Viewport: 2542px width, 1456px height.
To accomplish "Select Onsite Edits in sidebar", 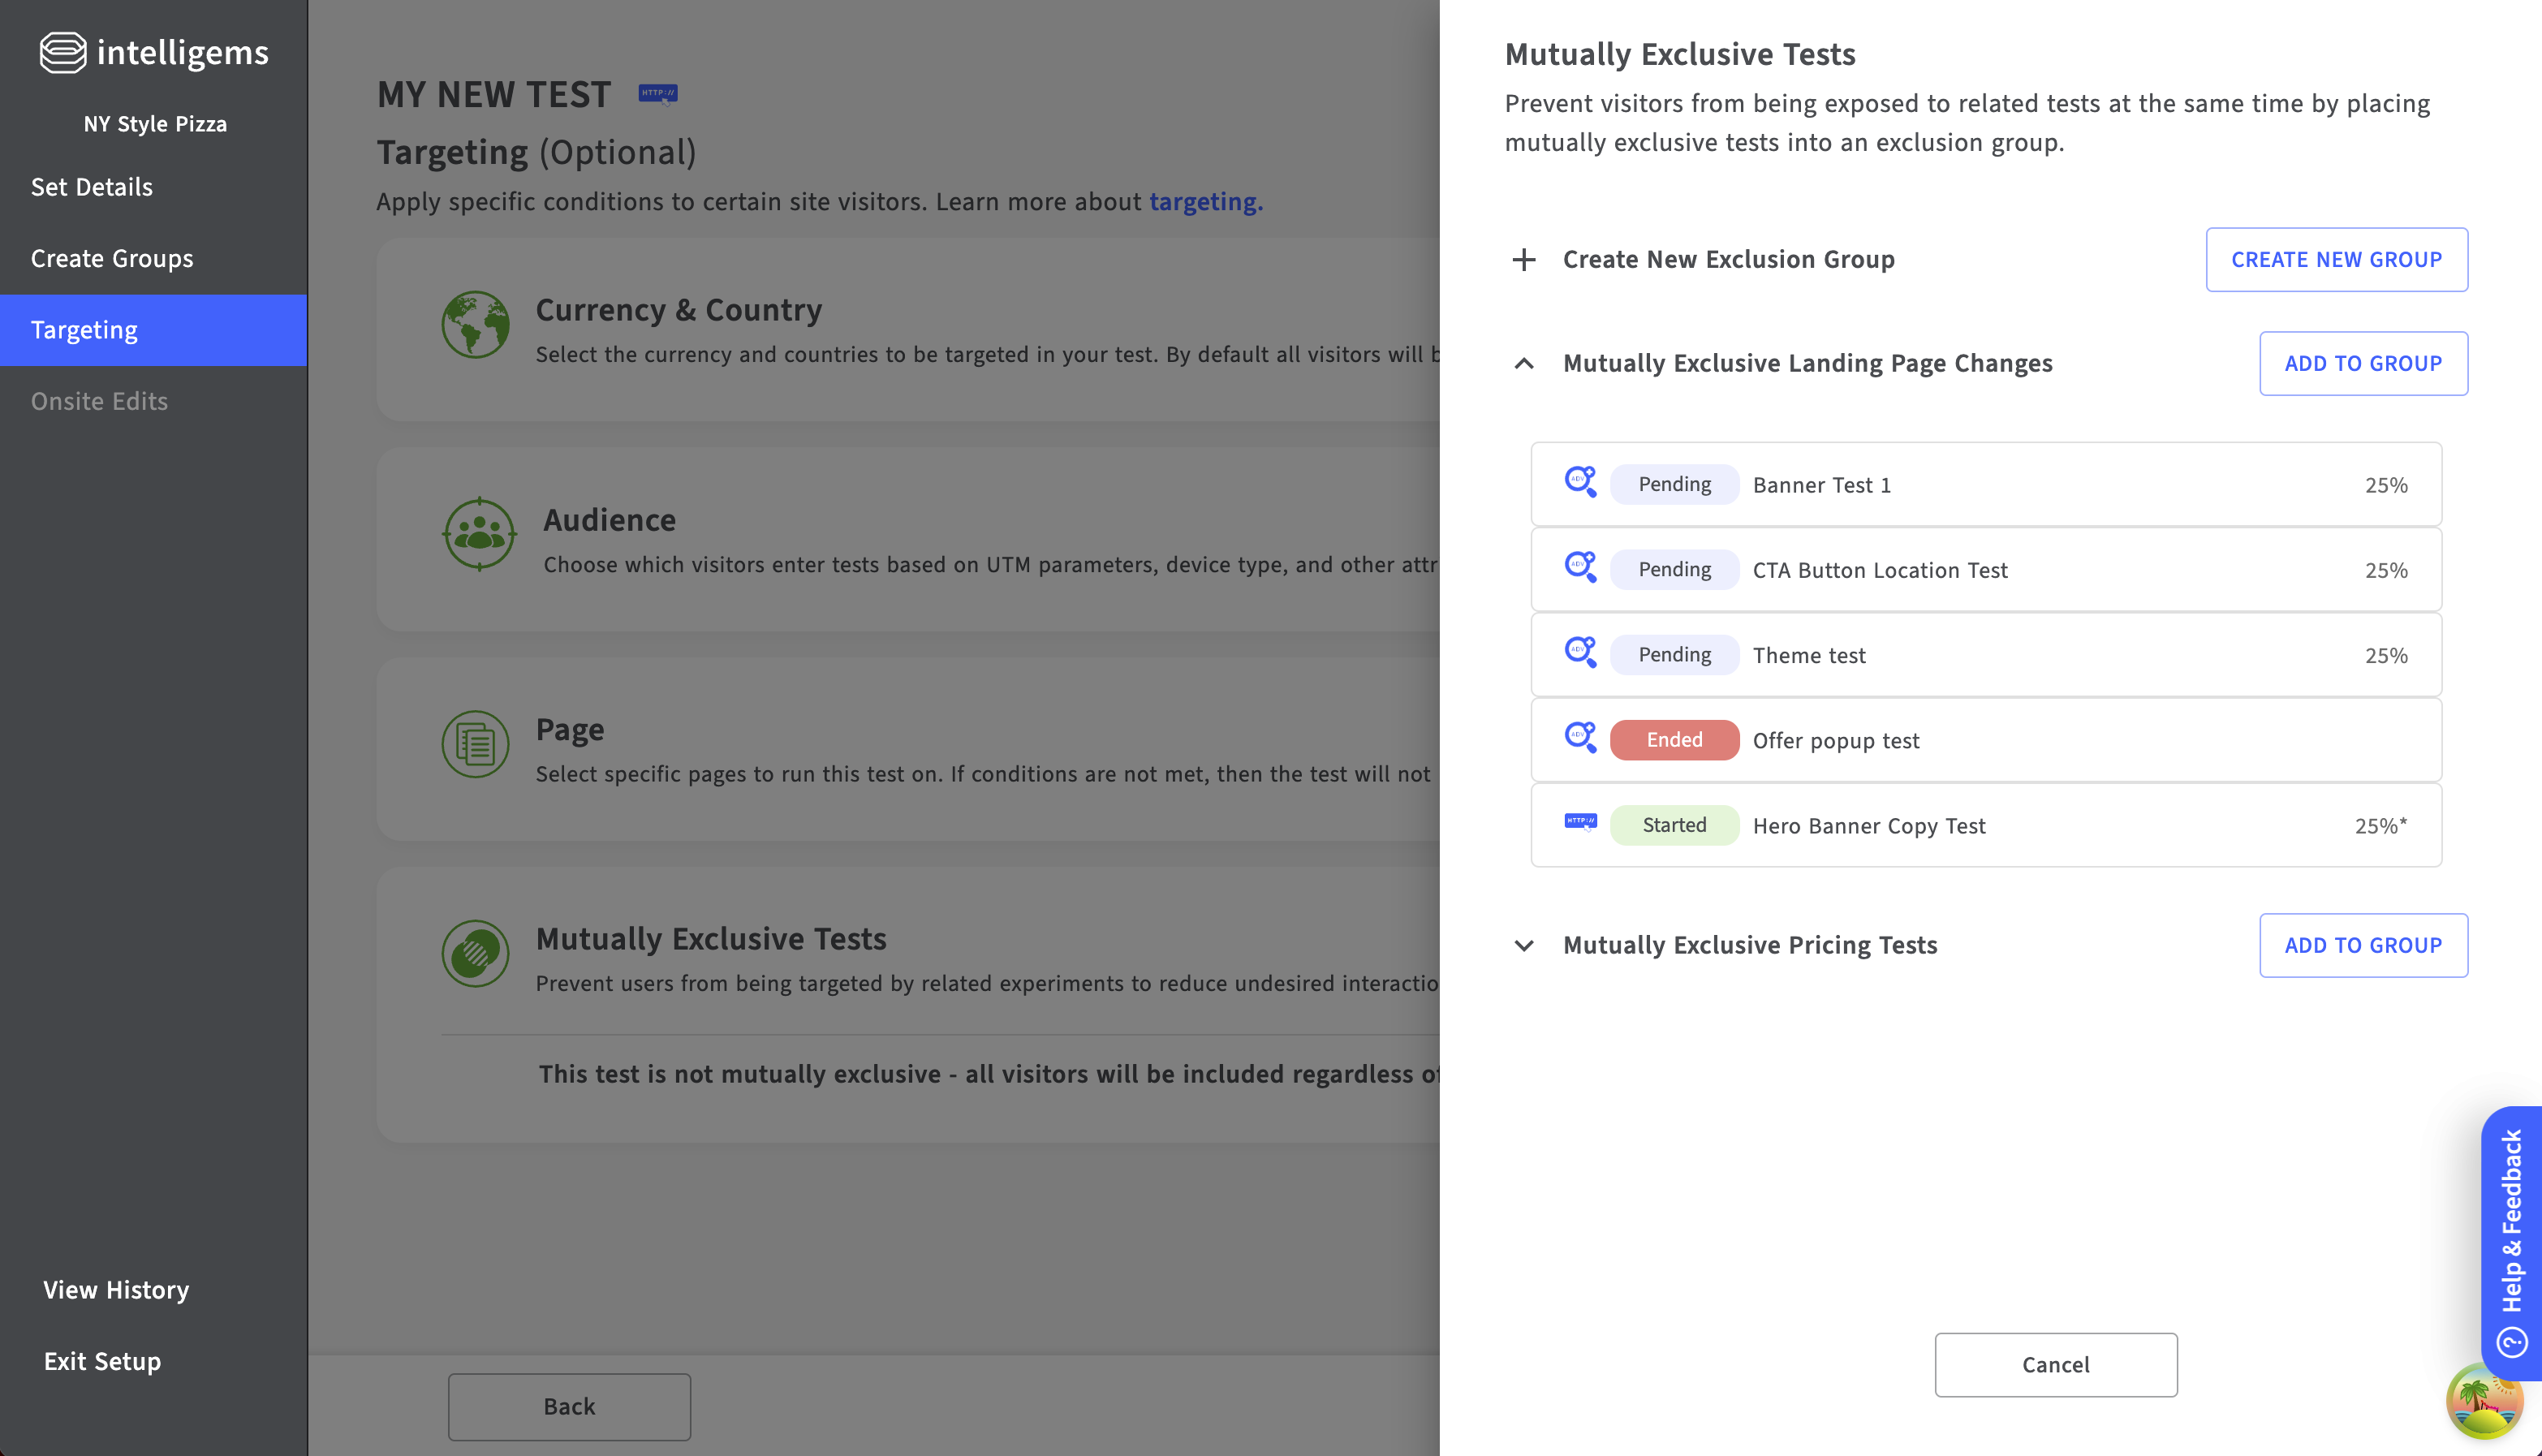I will pos(99,401).
